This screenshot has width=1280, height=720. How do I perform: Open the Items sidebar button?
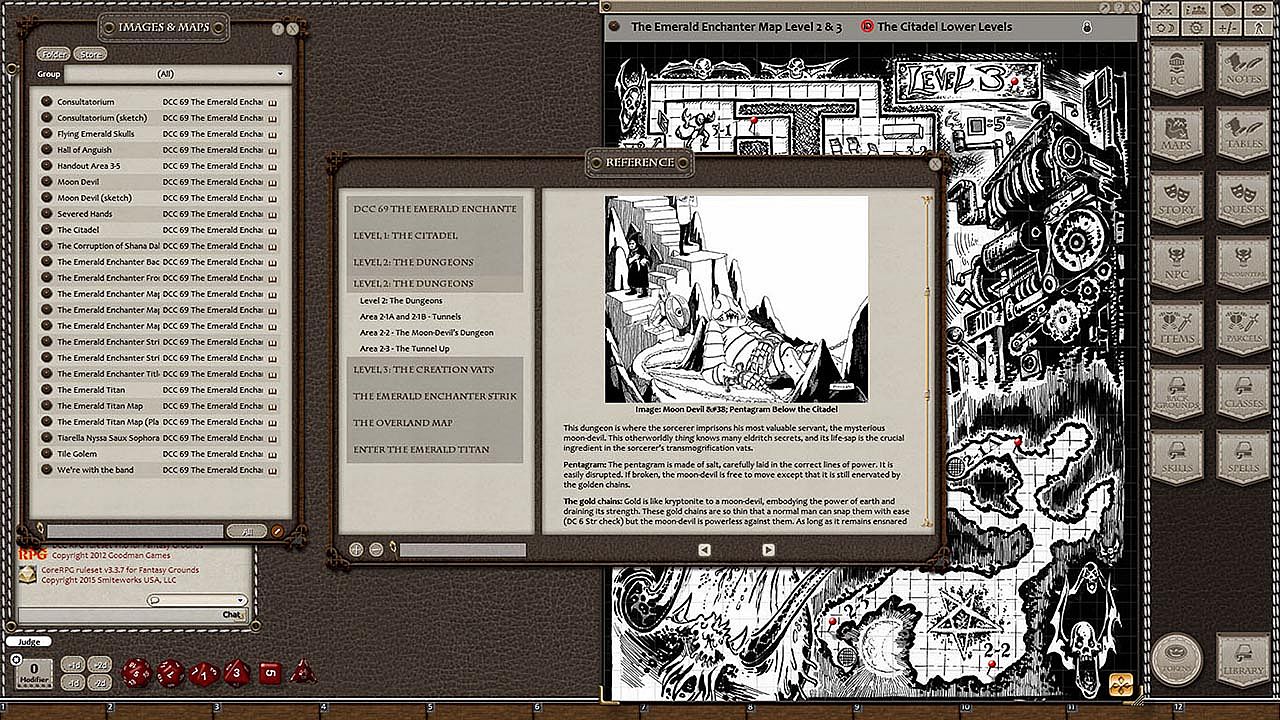(1176, 328)
